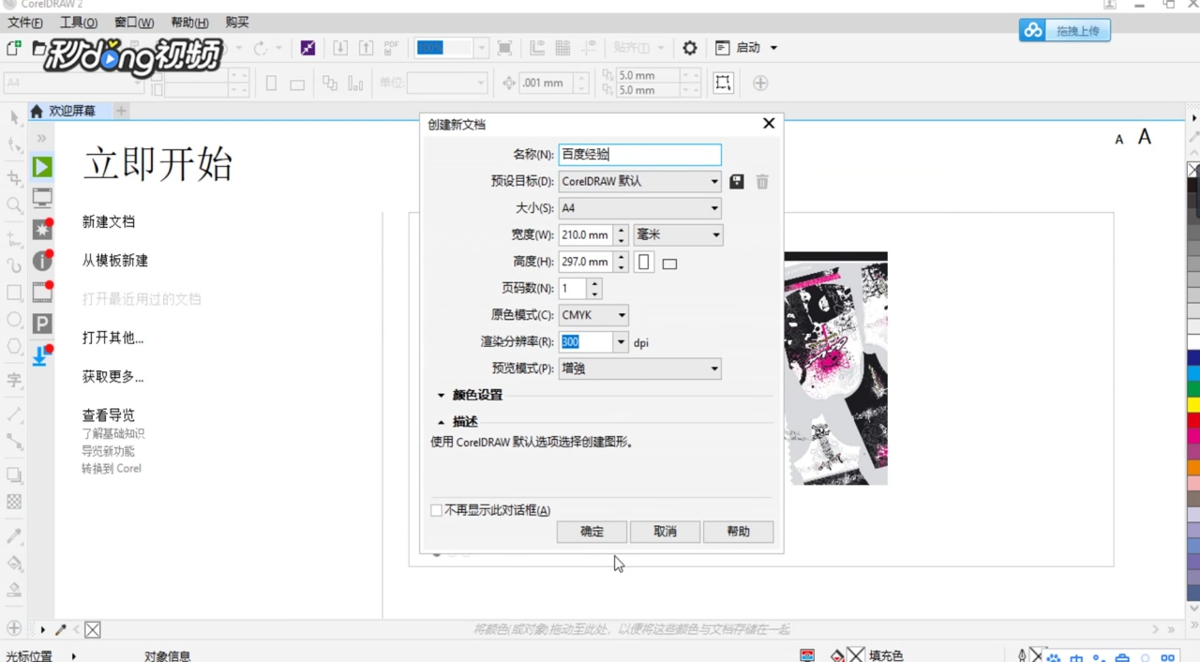The width and height of the screenshot is (1200, 662).
Task: Open the Workspace monitor icon in welcome sidebar
Action: (x=42, y=198)
